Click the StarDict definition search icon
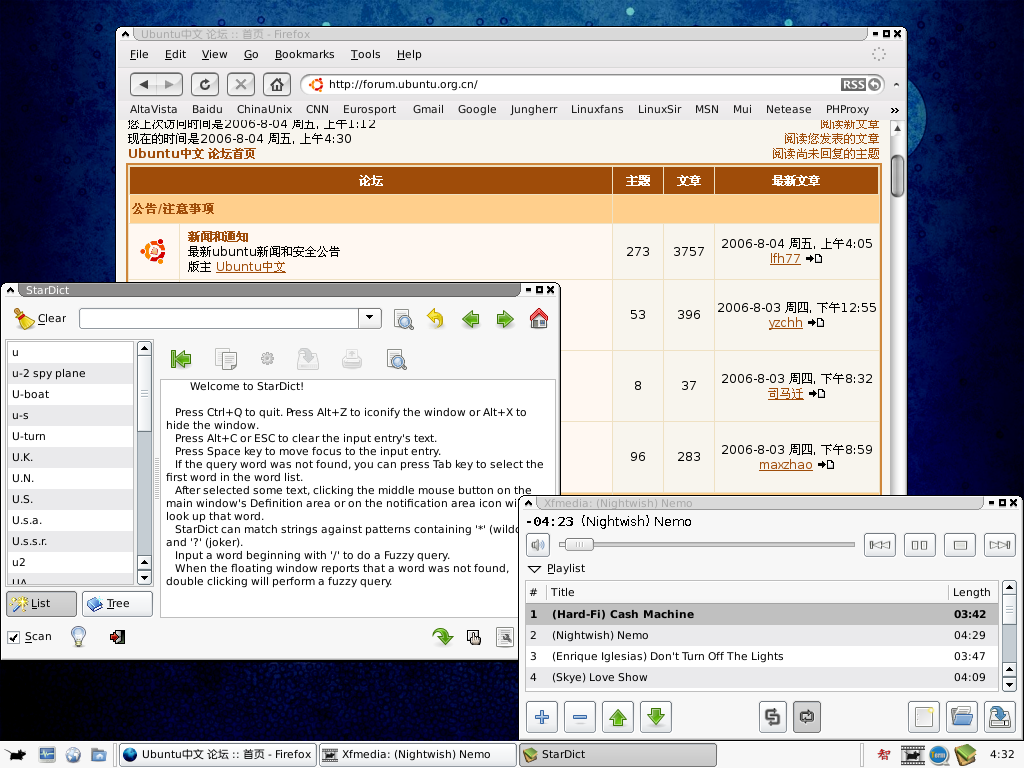This screenshot has width=1024, height=768. [x=397, y=359]
